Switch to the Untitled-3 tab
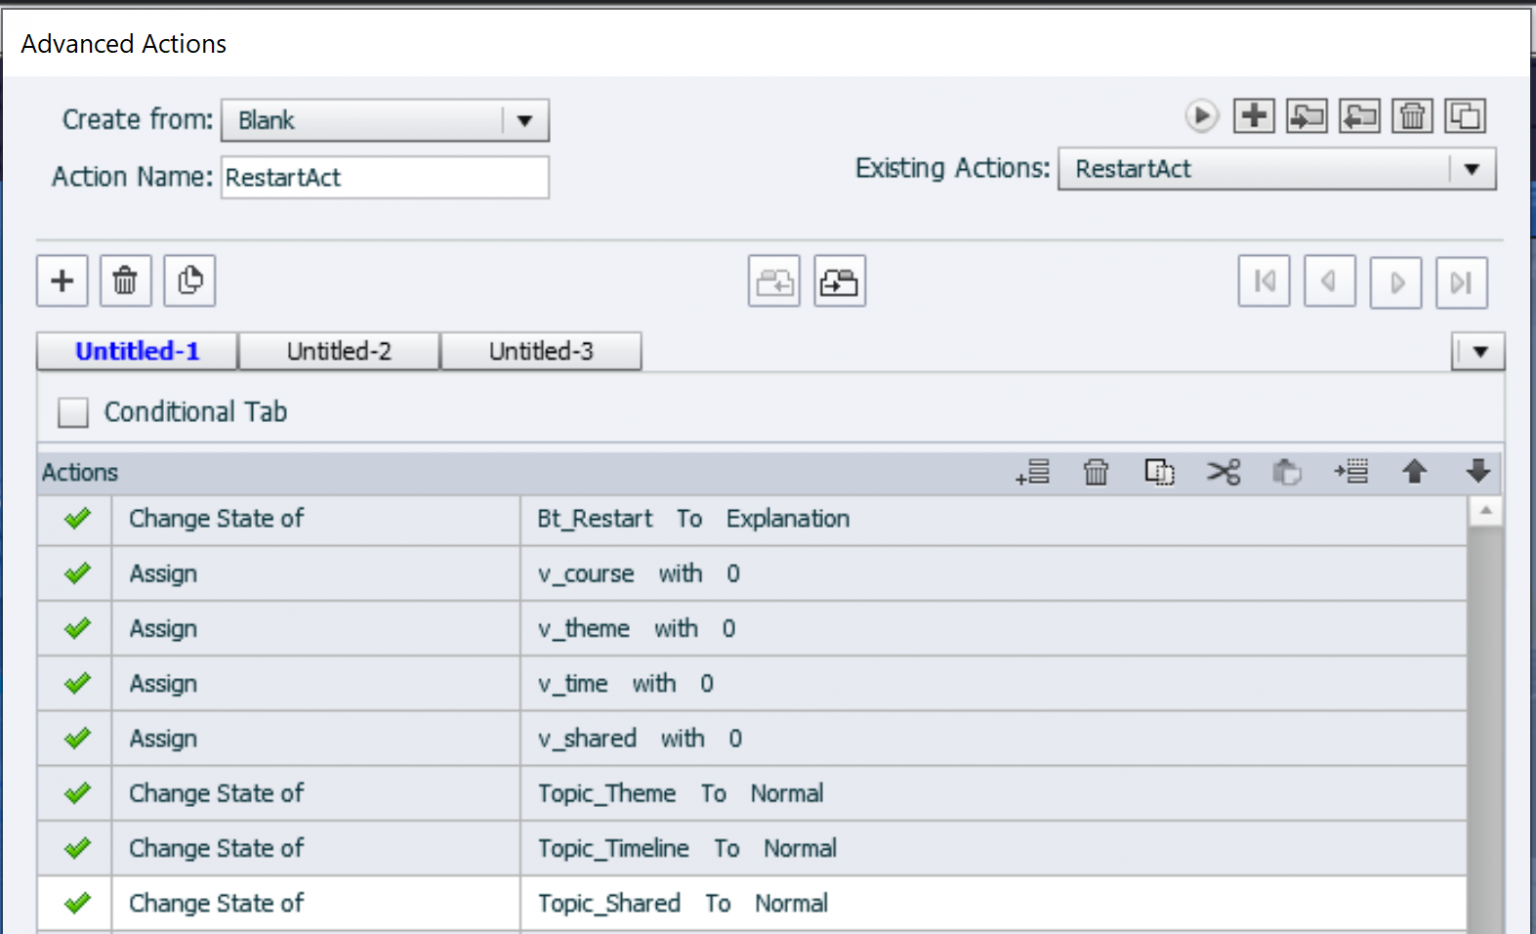Image resolution: width=1536 pixels, height=934 pixels. (541, 351)
